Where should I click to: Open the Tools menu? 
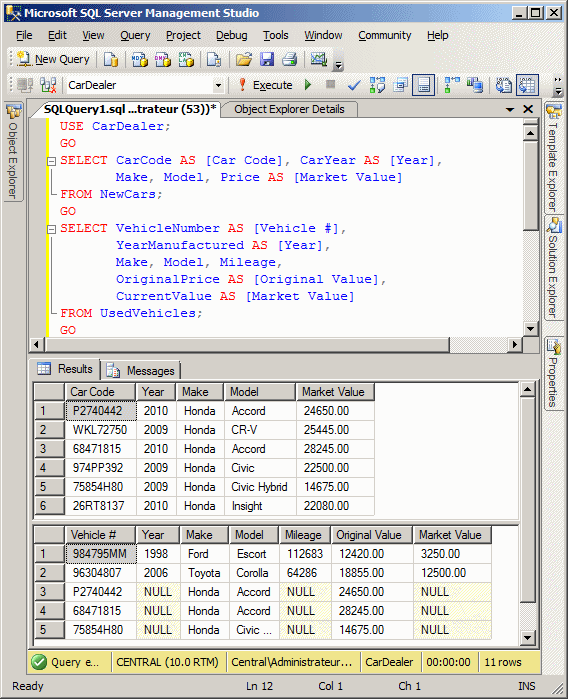coord(276,35)
